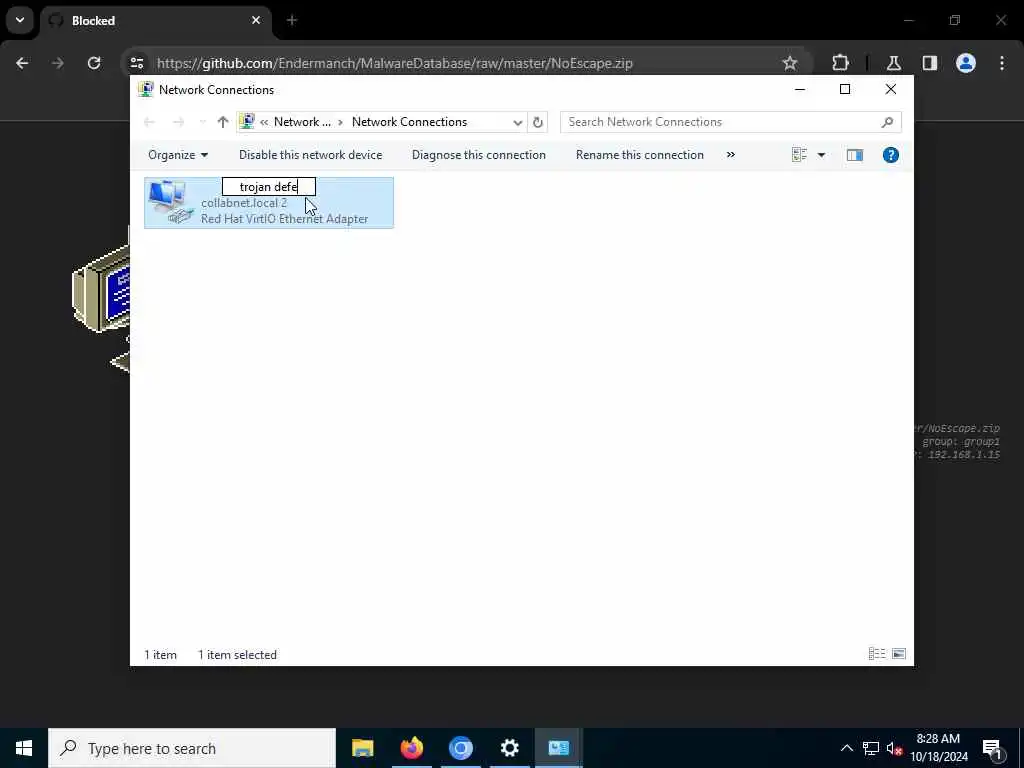Open Chrome from the taskbar

coord(460,748)
